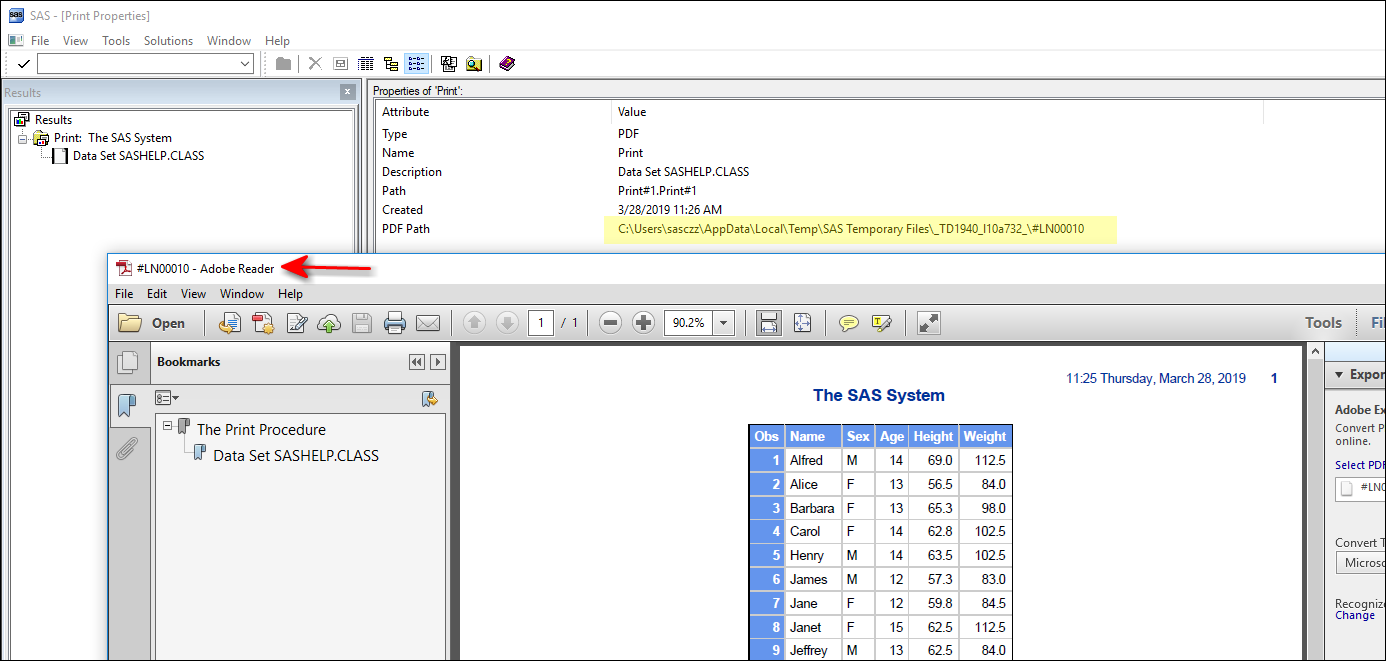The width and height of the screenshot is (1386, 661).
Task: Open the Tools panel in Adobe Reader
Action: [x=1322, y=322]
